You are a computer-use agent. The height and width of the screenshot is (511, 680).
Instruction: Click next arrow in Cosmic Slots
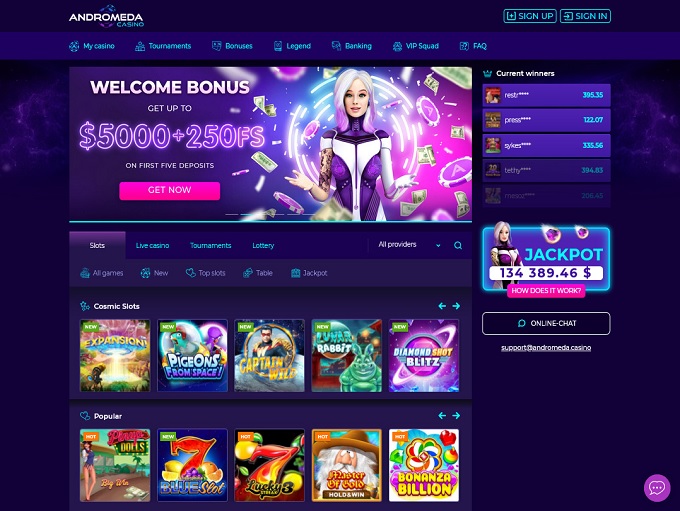click(x=456, y=306)
